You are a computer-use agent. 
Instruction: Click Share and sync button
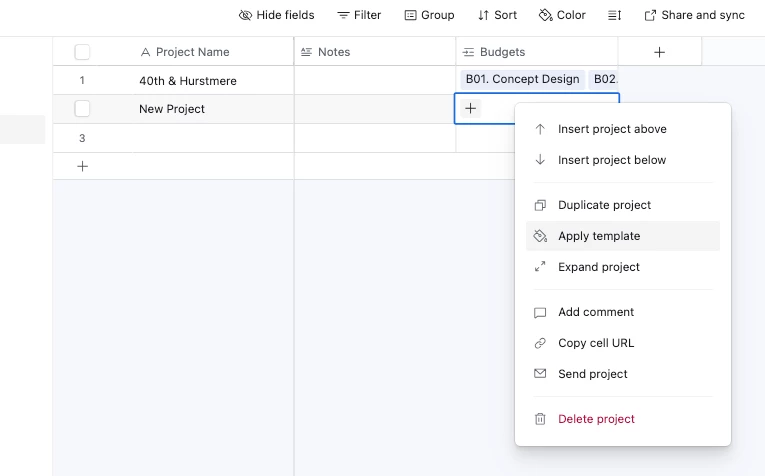click(x=695, y=16)
